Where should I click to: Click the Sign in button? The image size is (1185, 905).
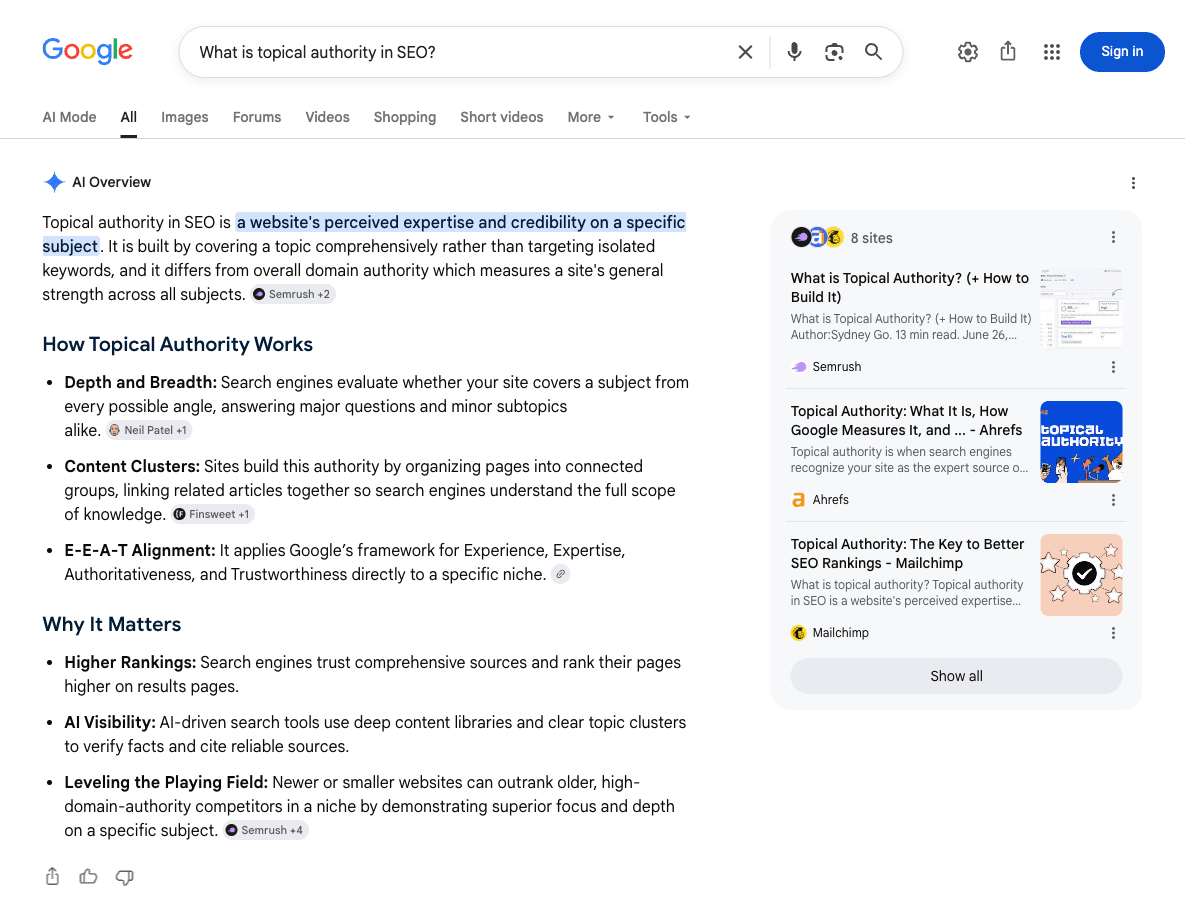pyautogui.click(x=1122, y=51)
